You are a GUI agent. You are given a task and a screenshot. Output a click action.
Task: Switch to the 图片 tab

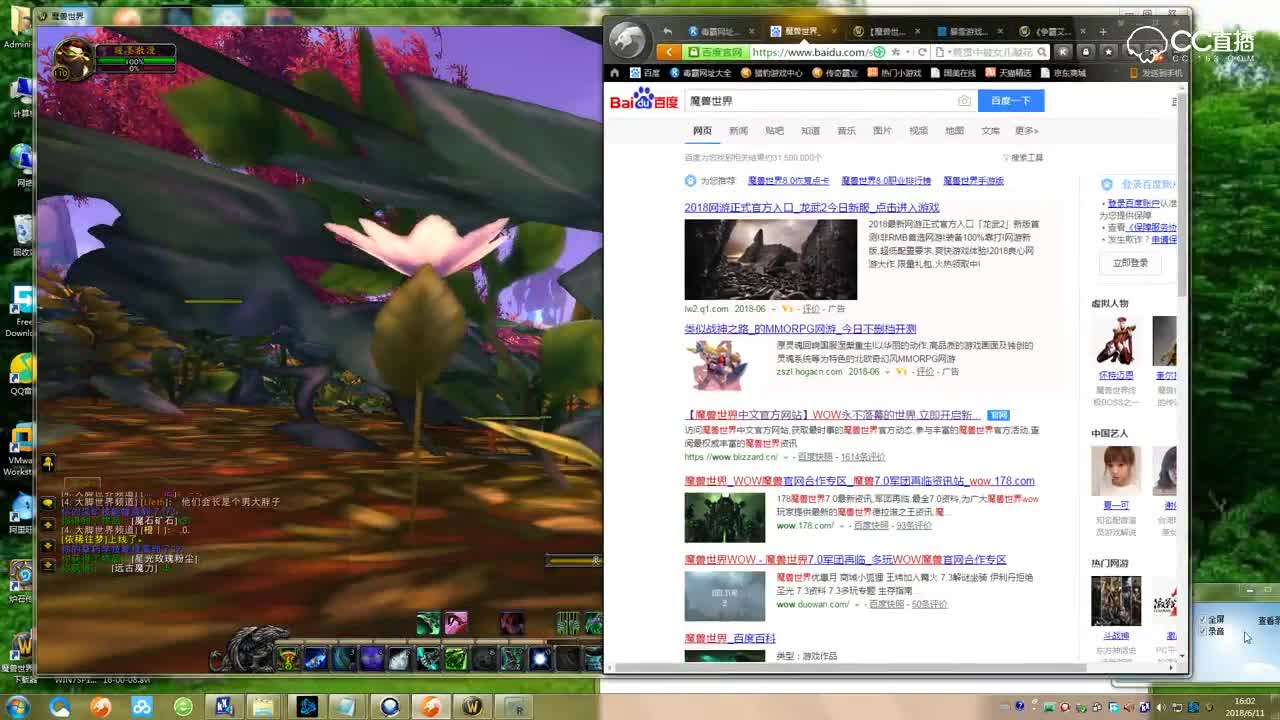tap(882, 131)
